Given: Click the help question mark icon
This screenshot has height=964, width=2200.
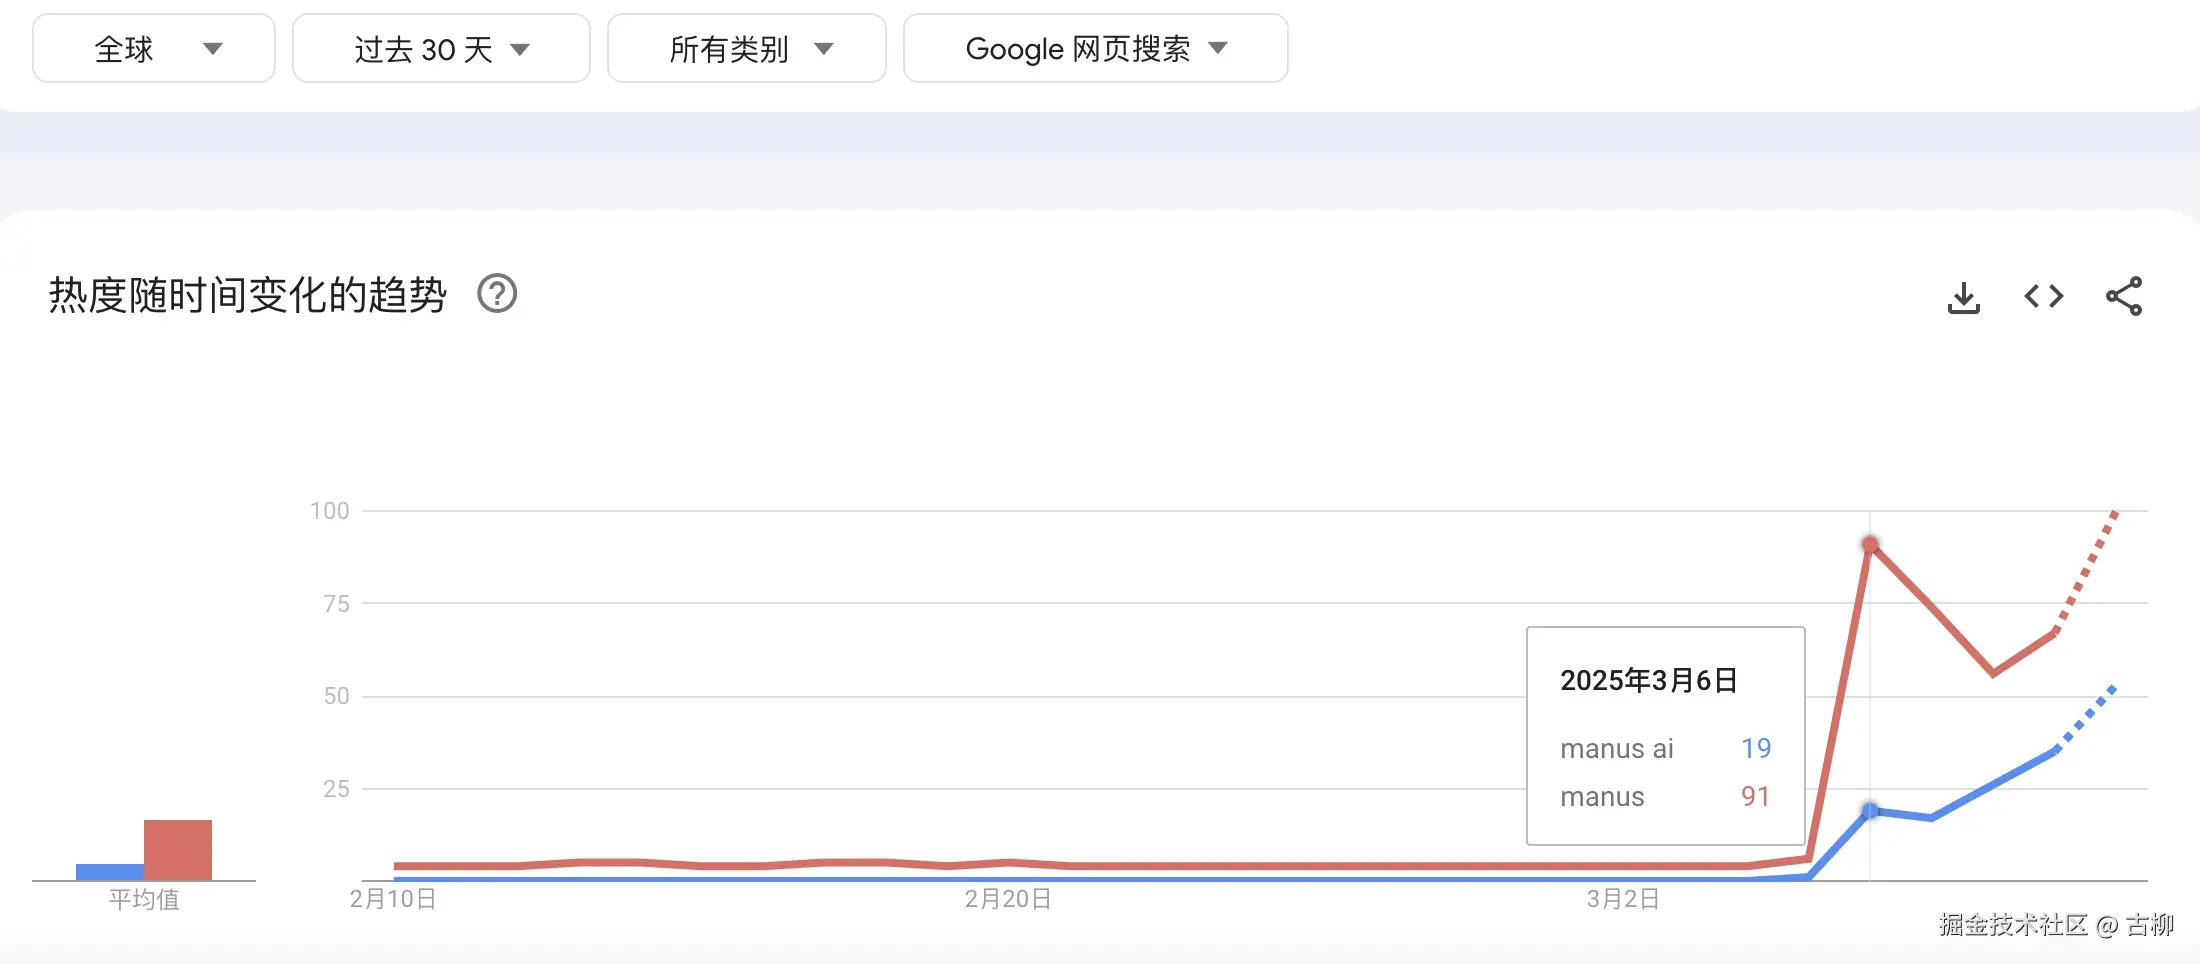Looking at the screenshot, I should click(x=497, y=294).
